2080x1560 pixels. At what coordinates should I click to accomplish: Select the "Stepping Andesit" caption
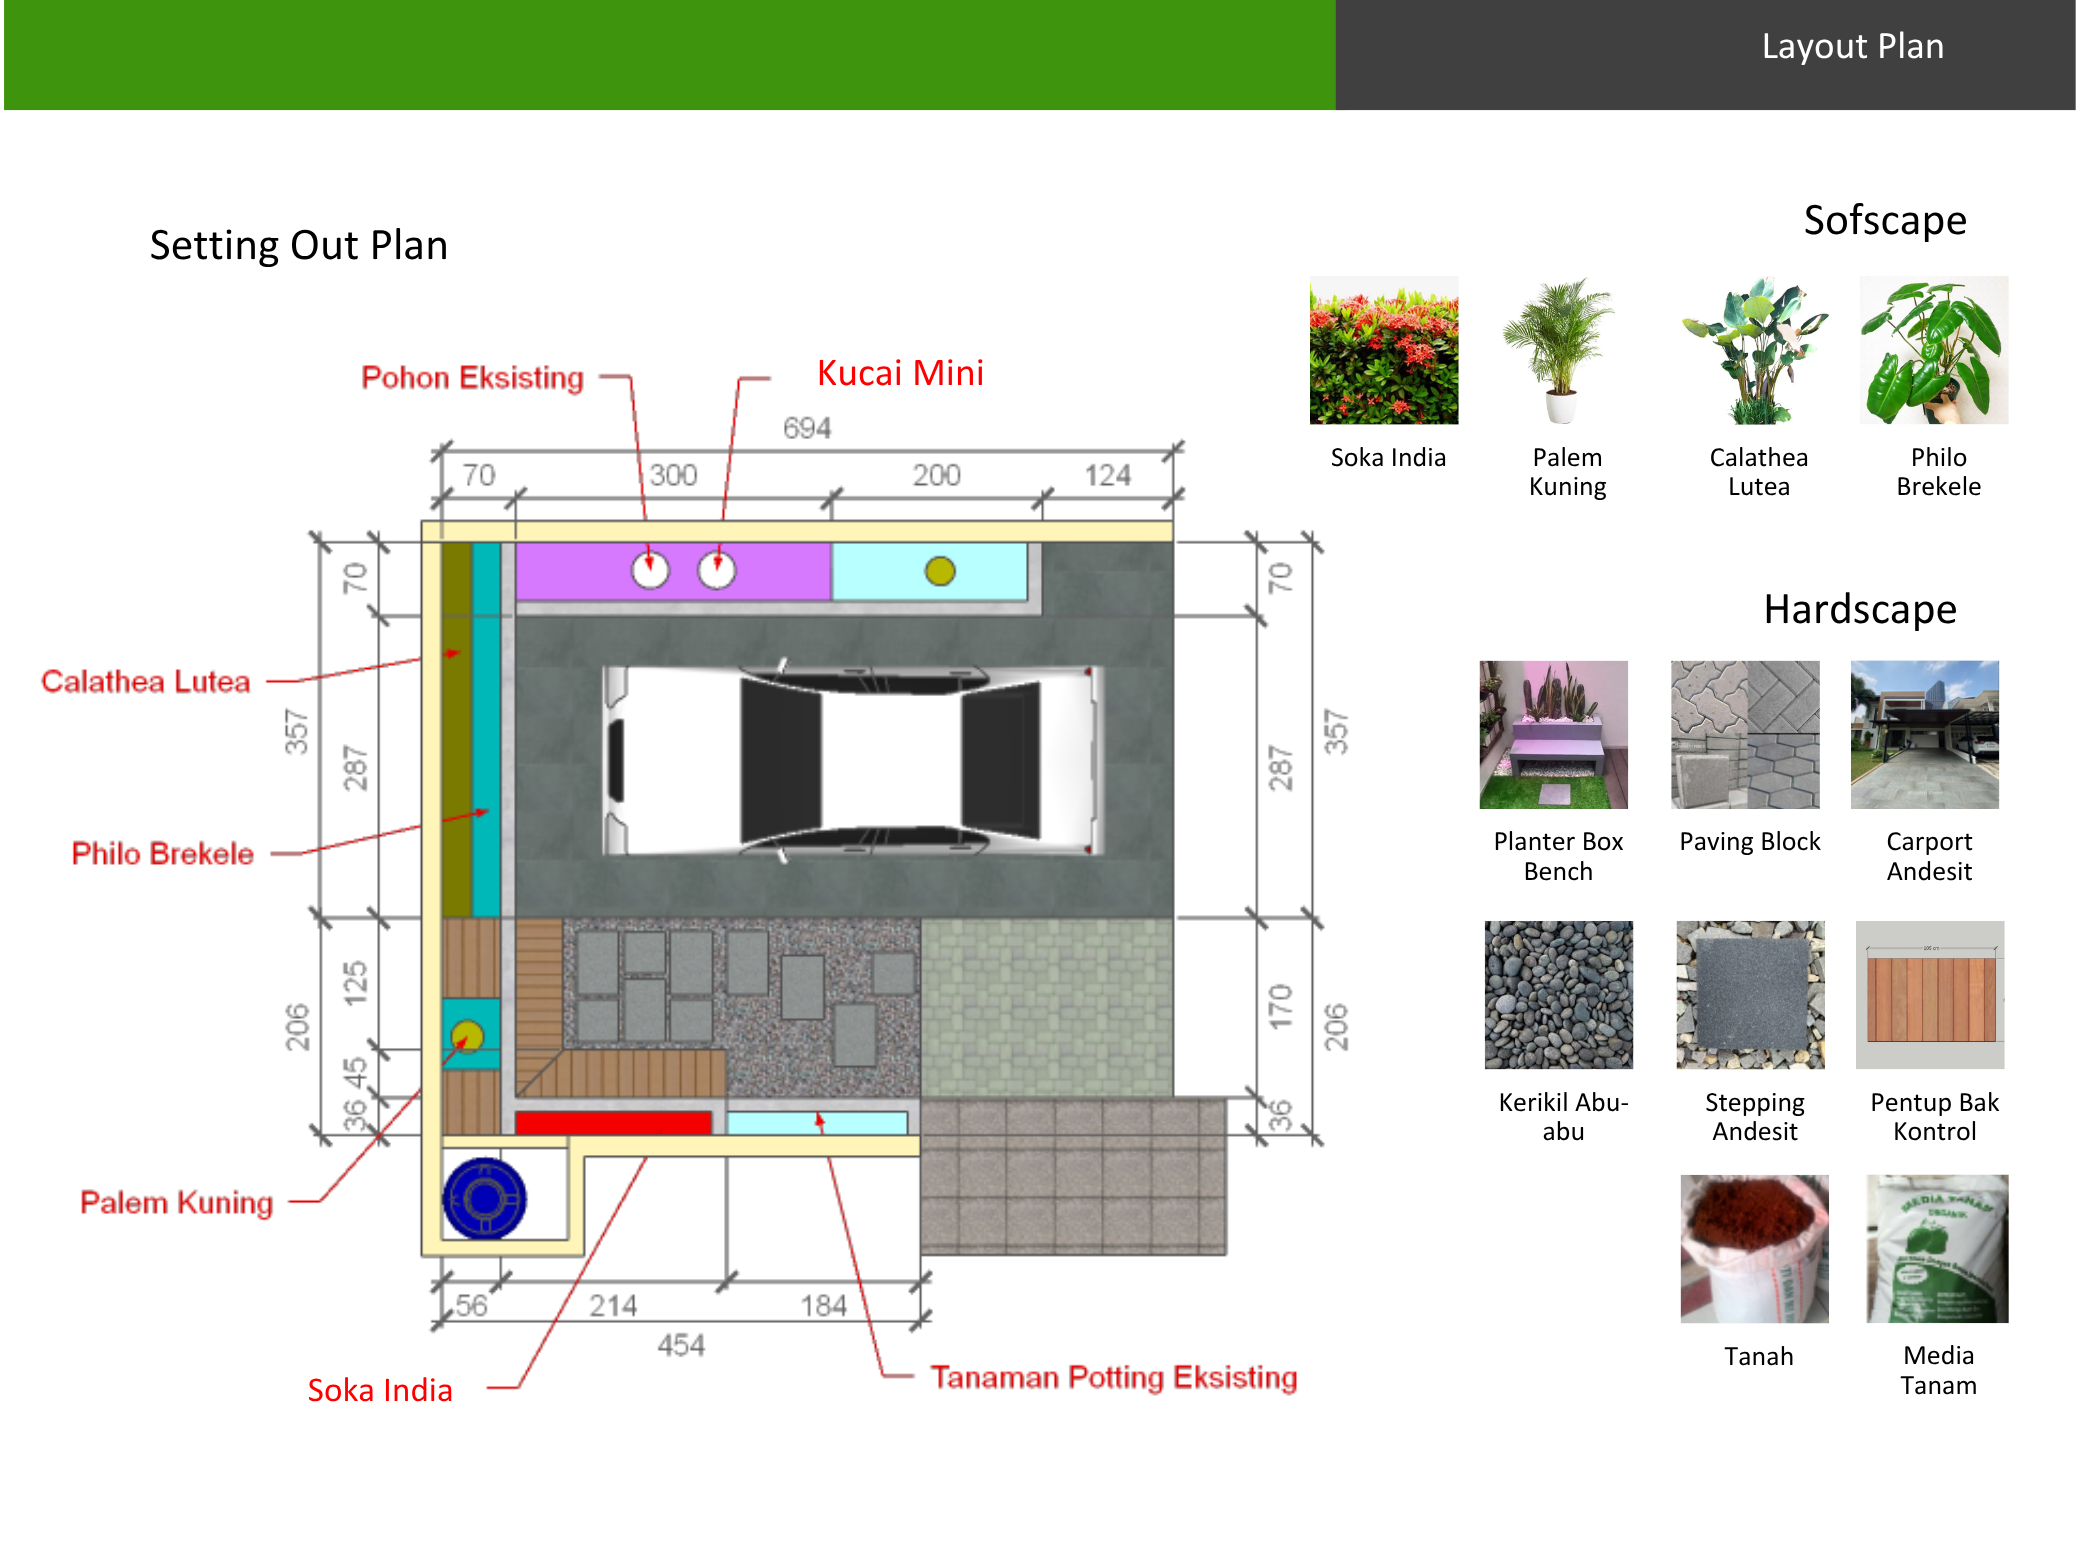pos(1755,1117)
